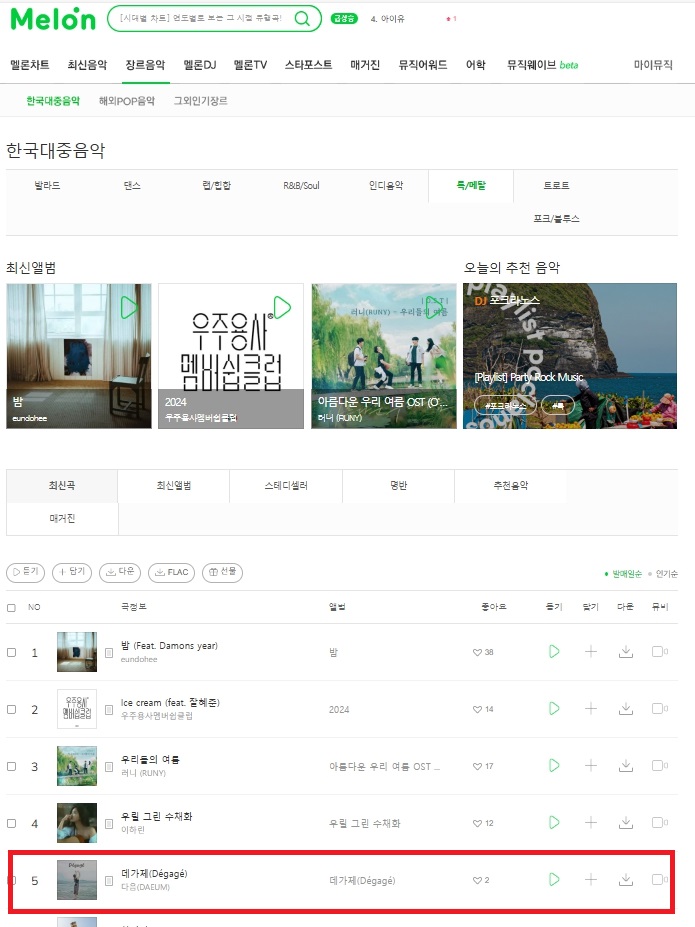The width and height of the screenshot is (695, 927).
Task: Select the 인기순 sort option
Action: pyautogui.click(x=666, y=573)
